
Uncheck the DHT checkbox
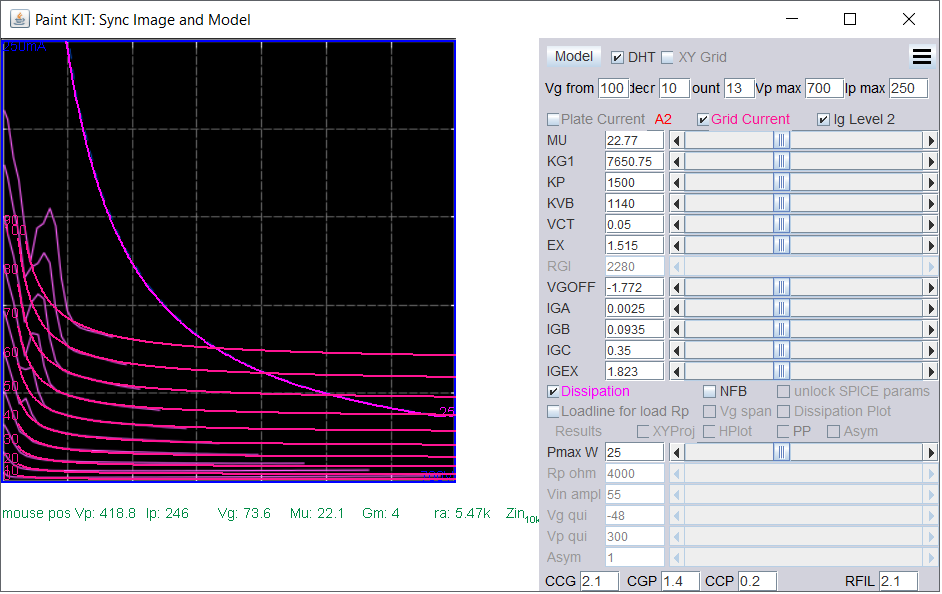[617, 58]
